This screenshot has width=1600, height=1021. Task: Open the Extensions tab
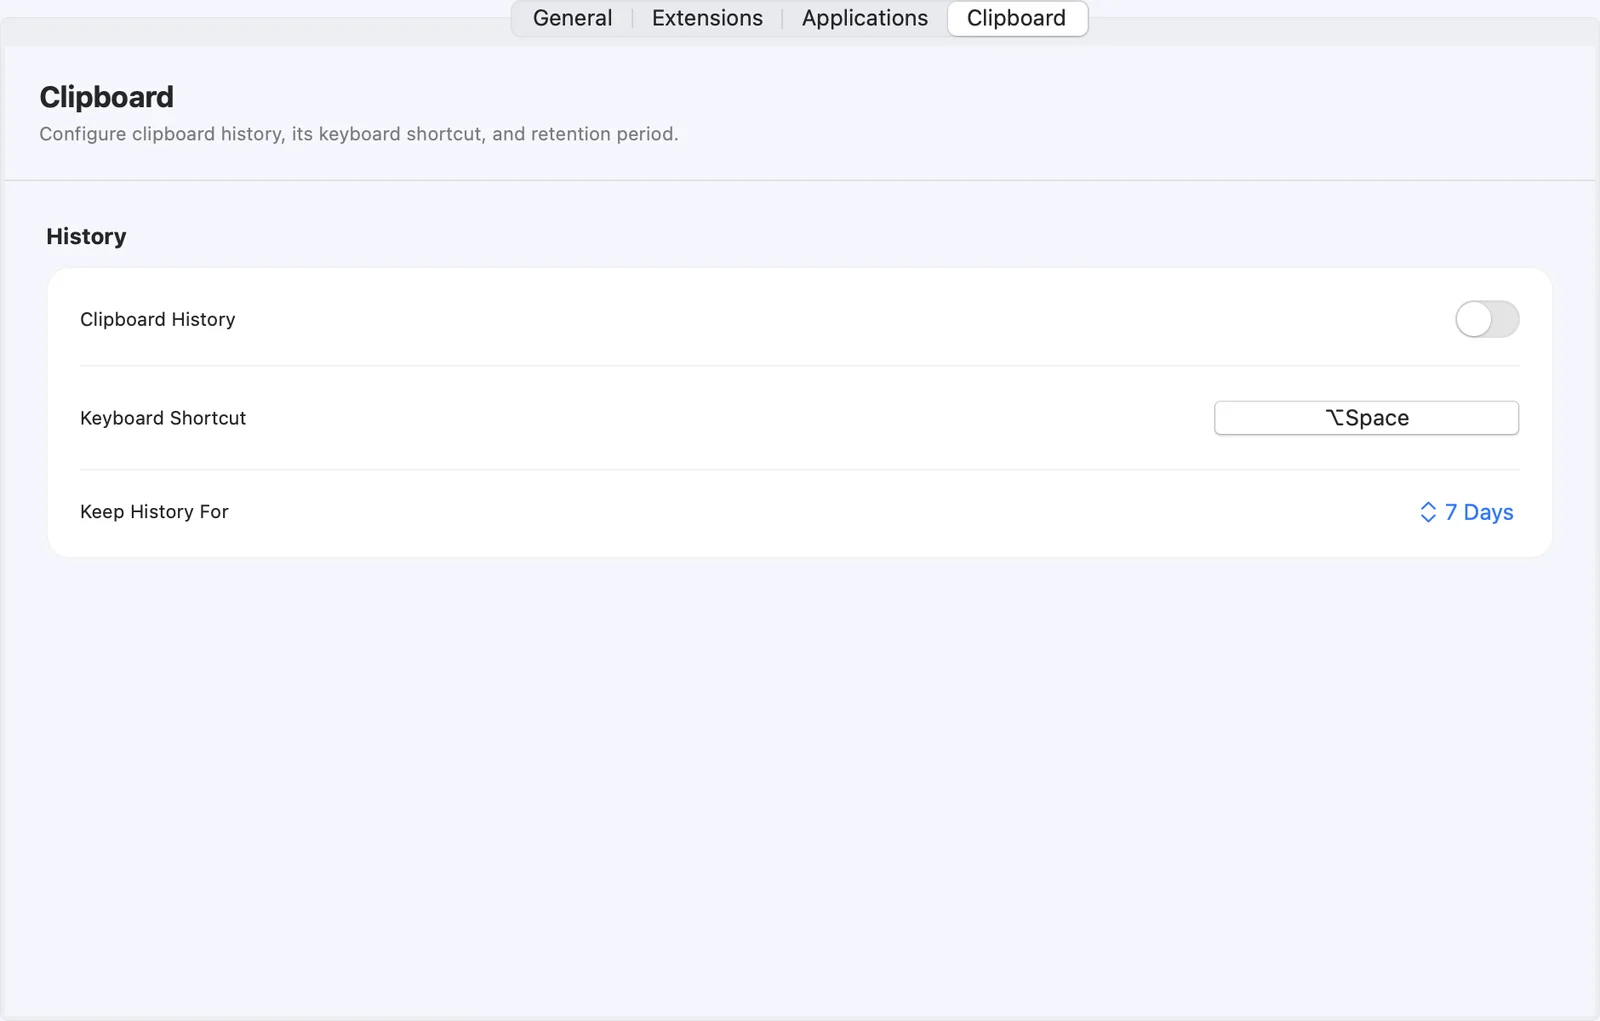point(707,18)
